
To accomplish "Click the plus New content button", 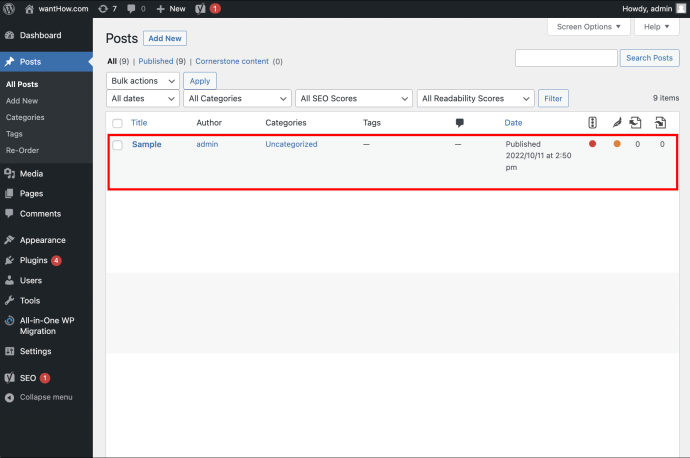I will pos(171,9).
